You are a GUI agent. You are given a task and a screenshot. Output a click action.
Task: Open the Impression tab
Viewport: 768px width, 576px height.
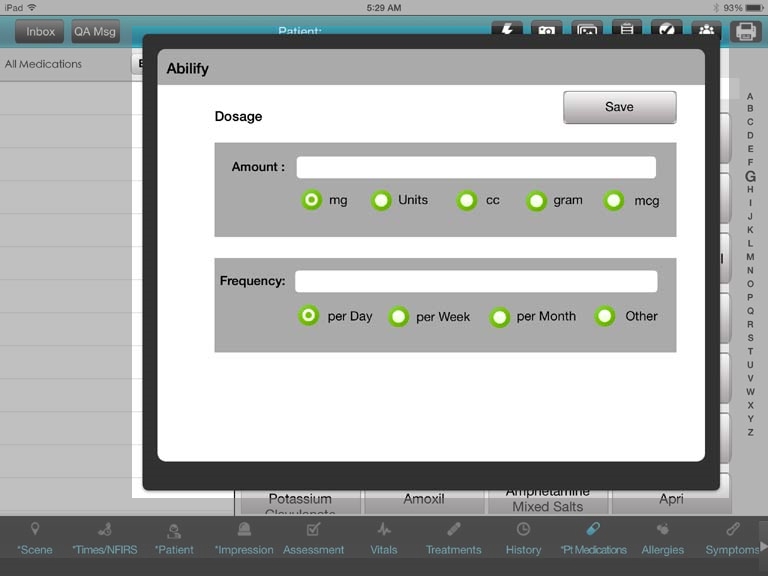tap(244, 539)
